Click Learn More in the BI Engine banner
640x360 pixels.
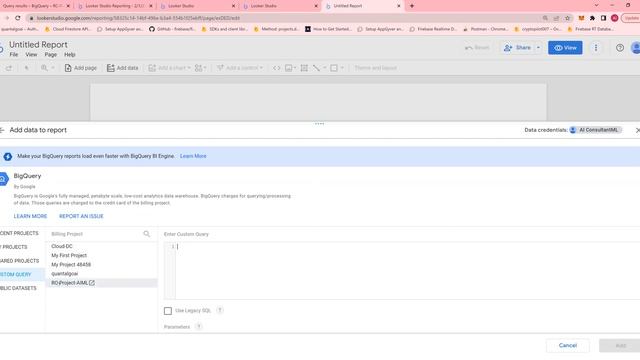[193, 156]
